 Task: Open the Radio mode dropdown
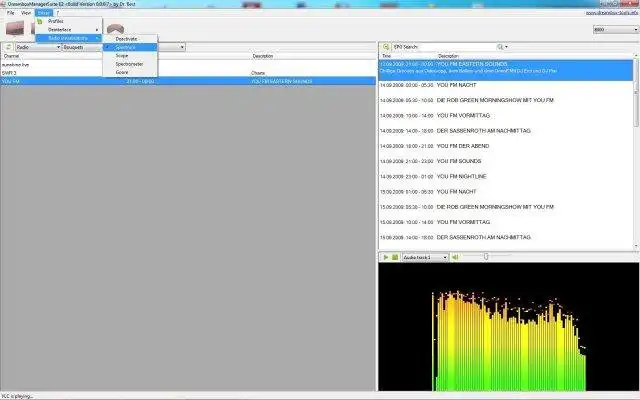(38, 47)
